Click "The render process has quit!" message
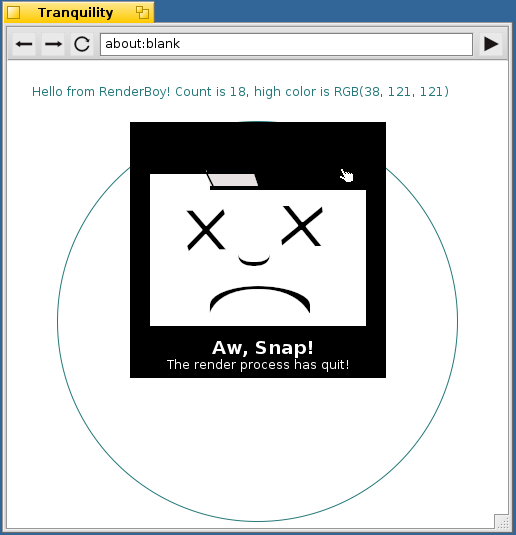Image resolution: width=516 pixels, height=535 pixels. 258,365
